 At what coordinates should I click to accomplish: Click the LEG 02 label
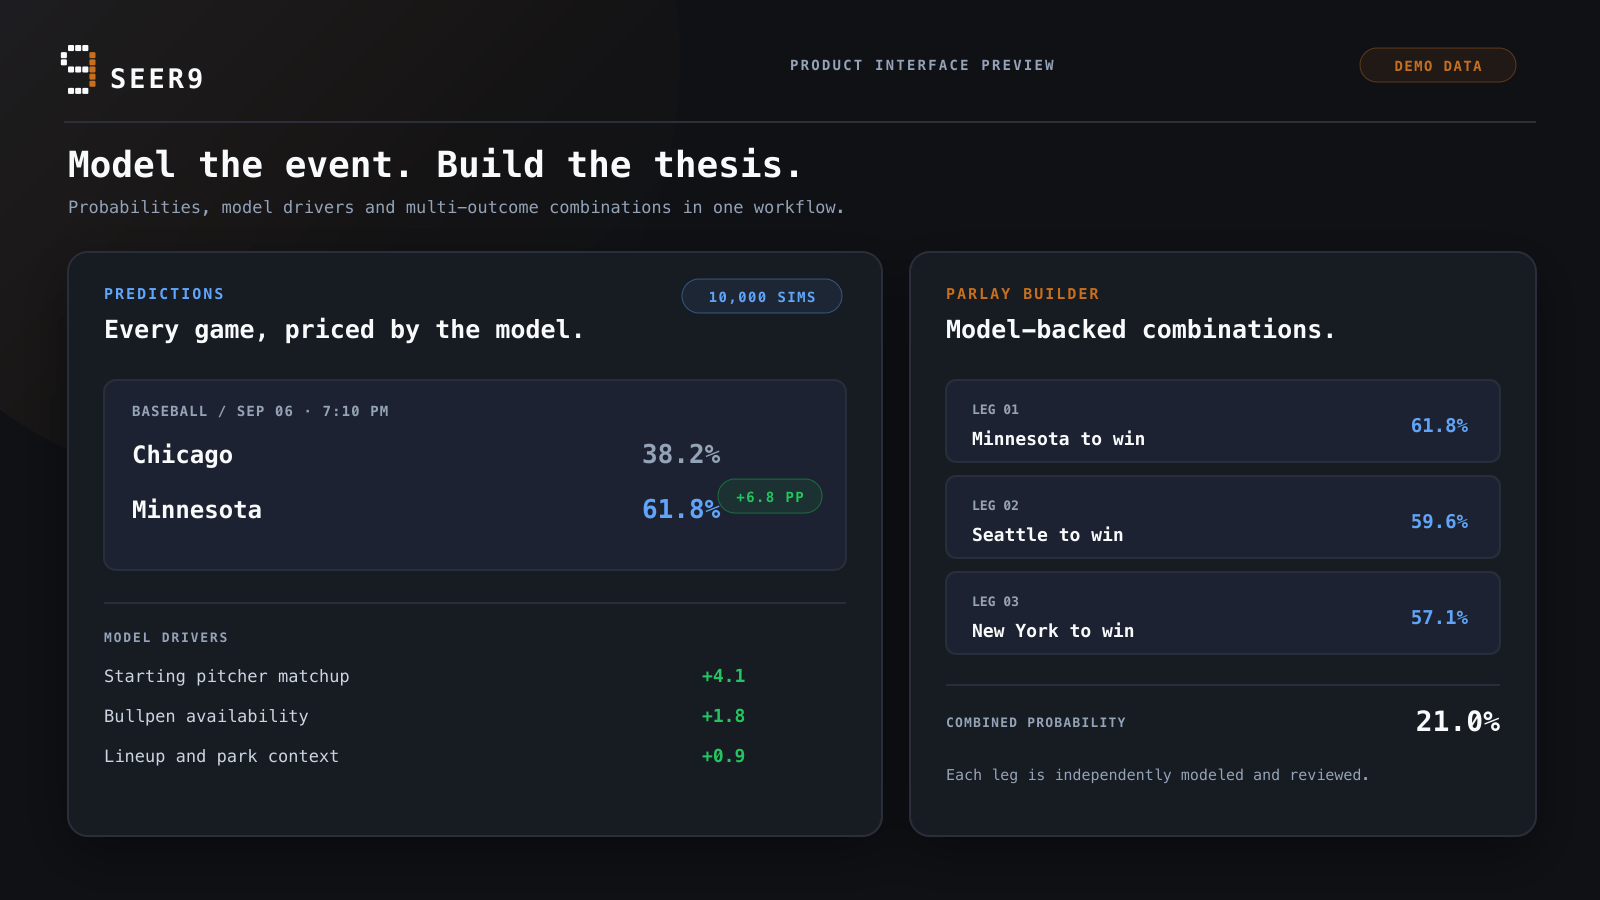tap(995, 506)
